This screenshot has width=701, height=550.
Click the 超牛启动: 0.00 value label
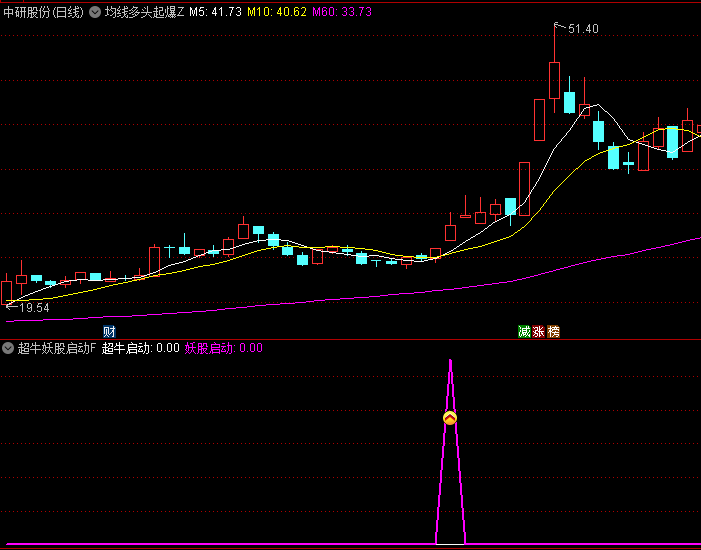coord(140,348)
